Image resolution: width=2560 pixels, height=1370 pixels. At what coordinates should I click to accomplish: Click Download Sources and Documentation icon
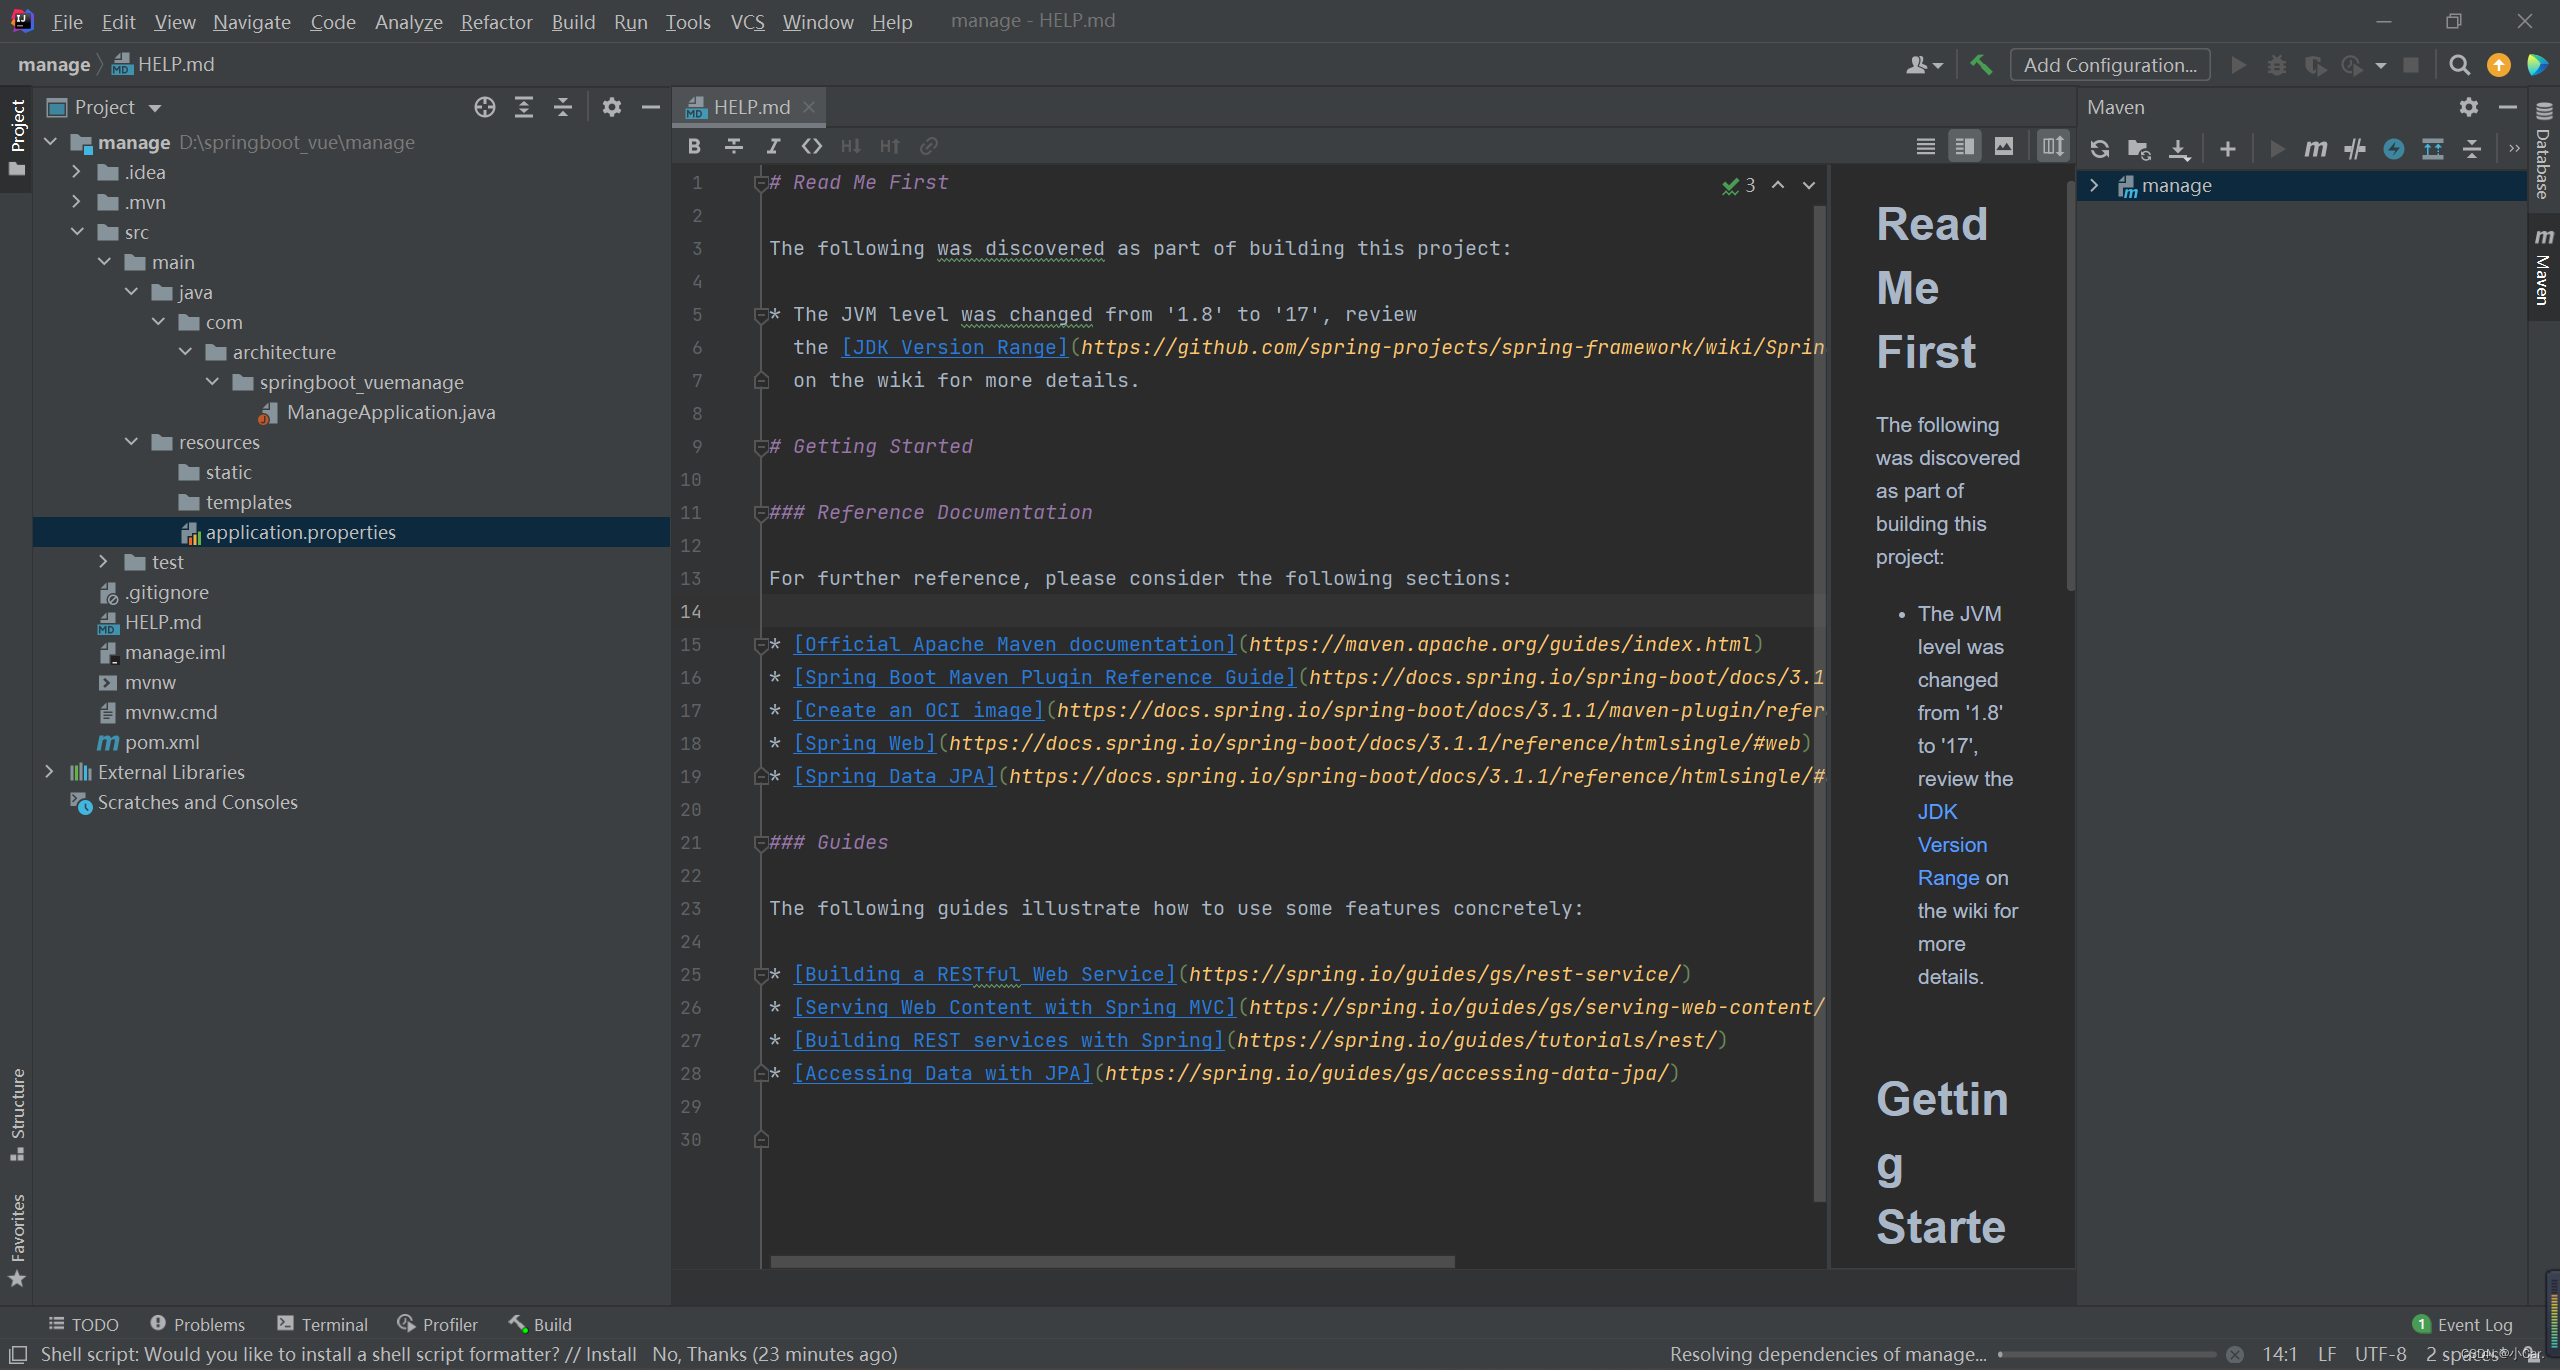[2178, 149]
